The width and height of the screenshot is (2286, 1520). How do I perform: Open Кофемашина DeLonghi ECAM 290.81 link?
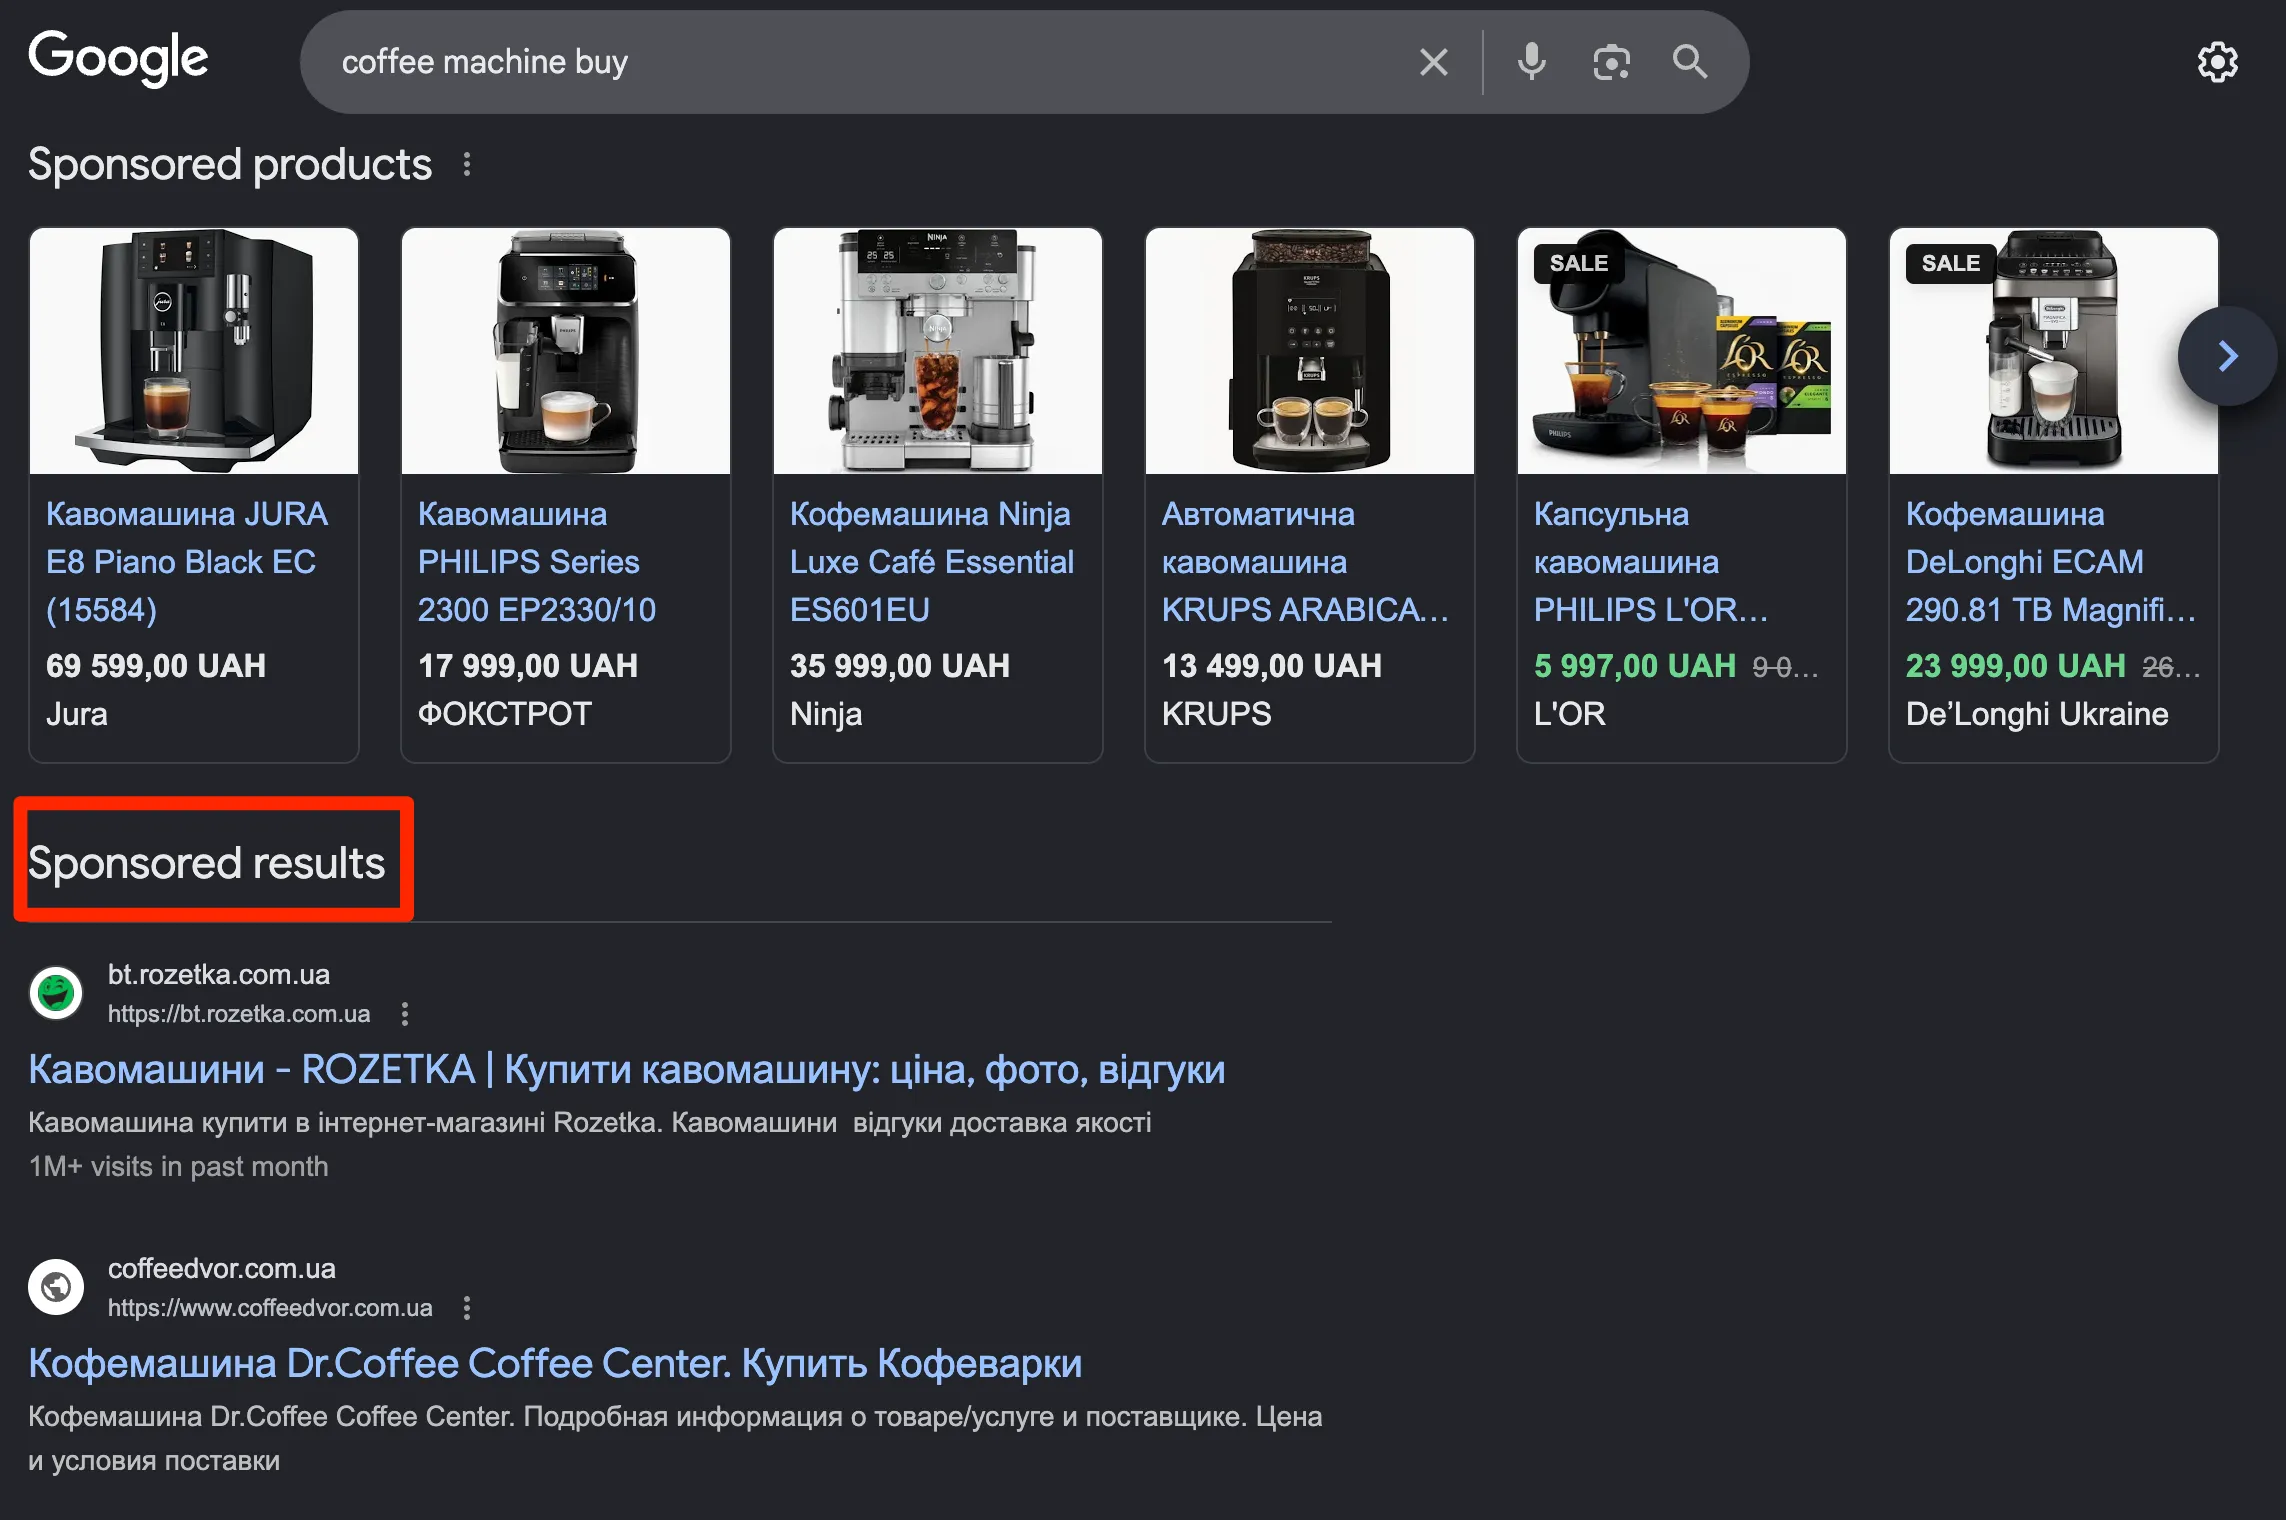point(2051,562)
